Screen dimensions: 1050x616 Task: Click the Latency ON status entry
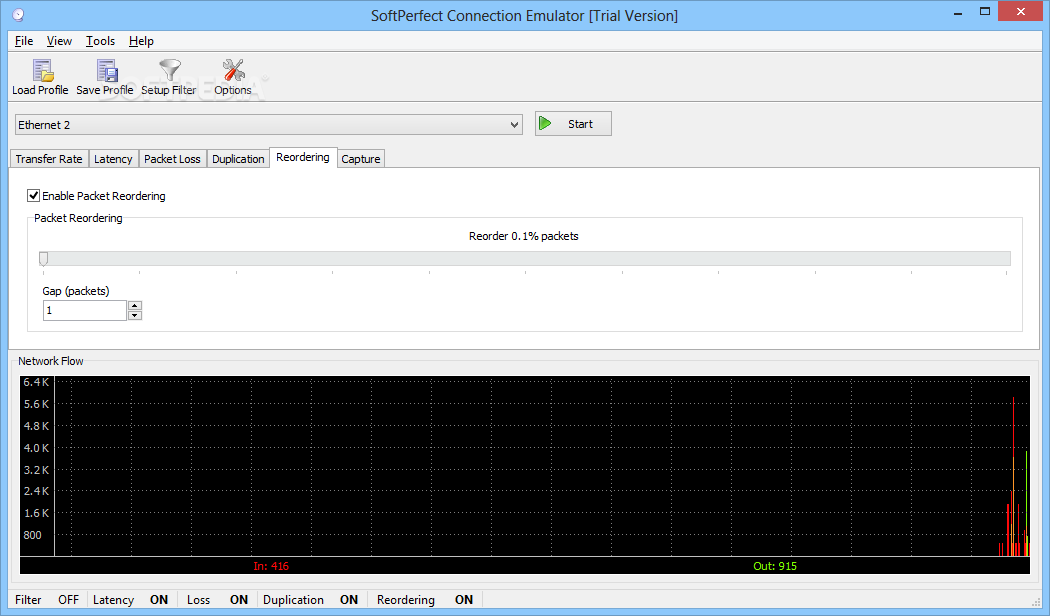(x=131, y=600)
